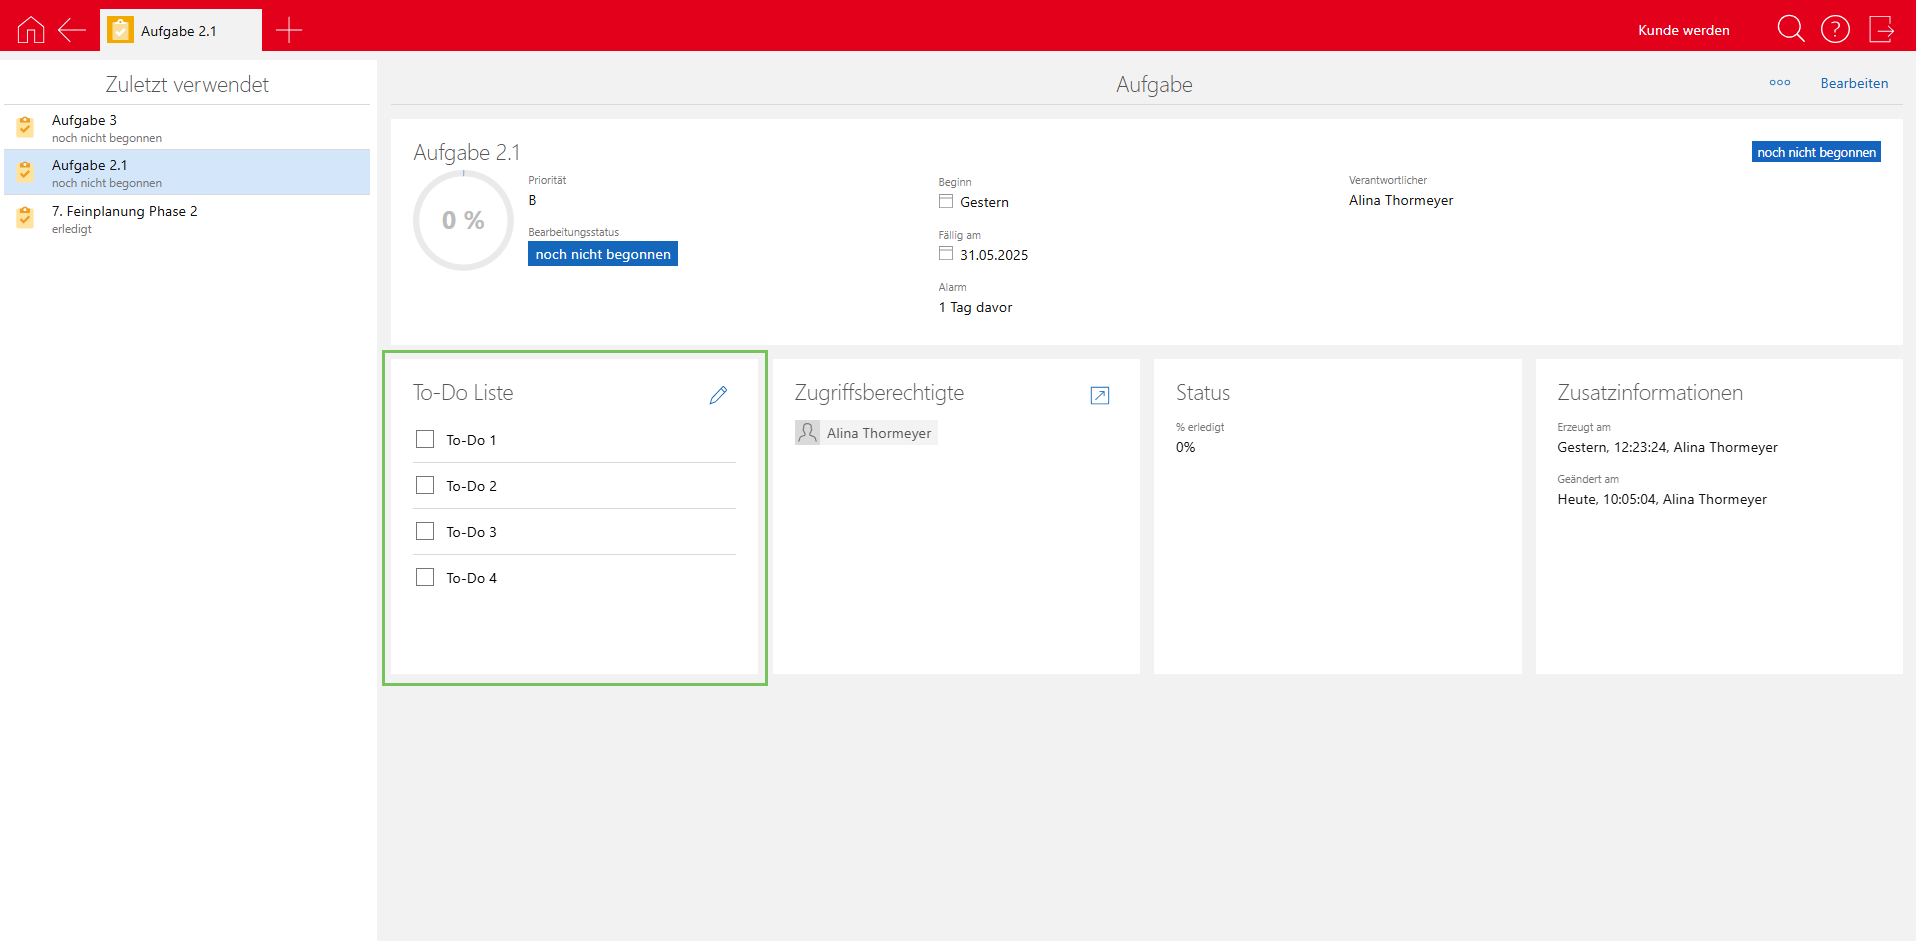Open the search magnifier icon
1916x941 pixels.
[x=1790, y=29]
